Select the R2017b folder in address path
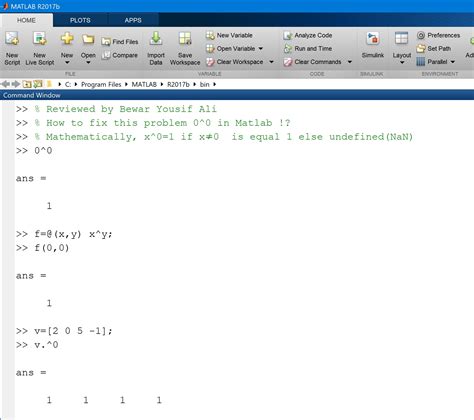The height and width of the screenshot is (420, 474). click(178, 85)
